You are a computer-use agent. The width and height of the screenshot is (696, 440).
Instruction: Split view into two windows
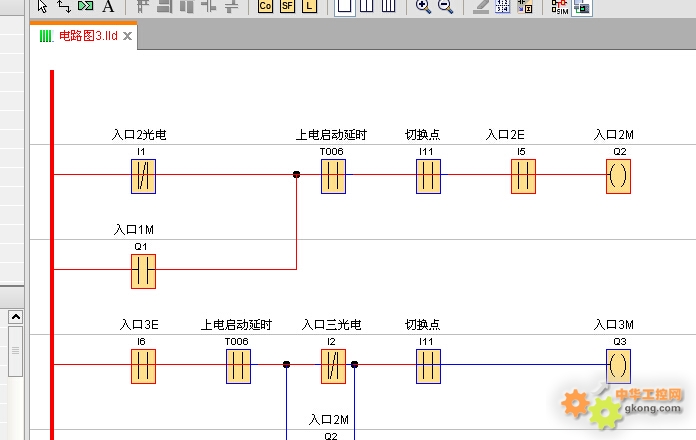(x=366, y=6)
